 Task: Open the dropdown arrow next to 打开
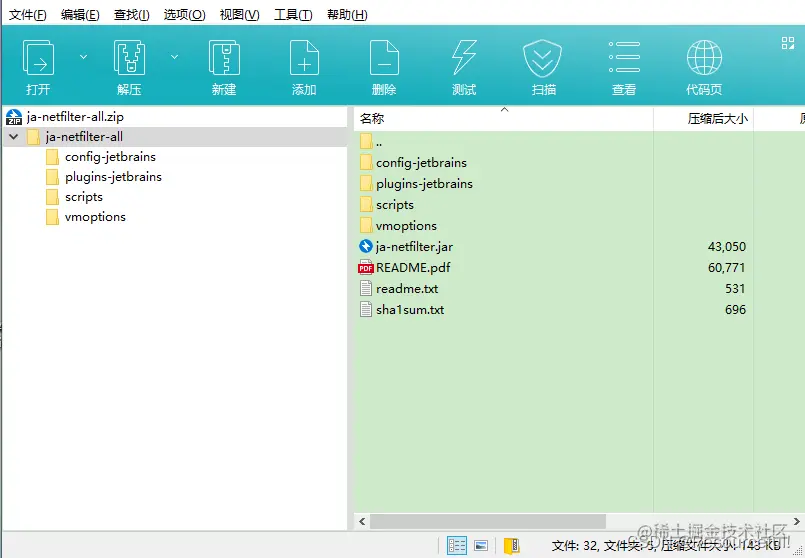click(83, 56)
